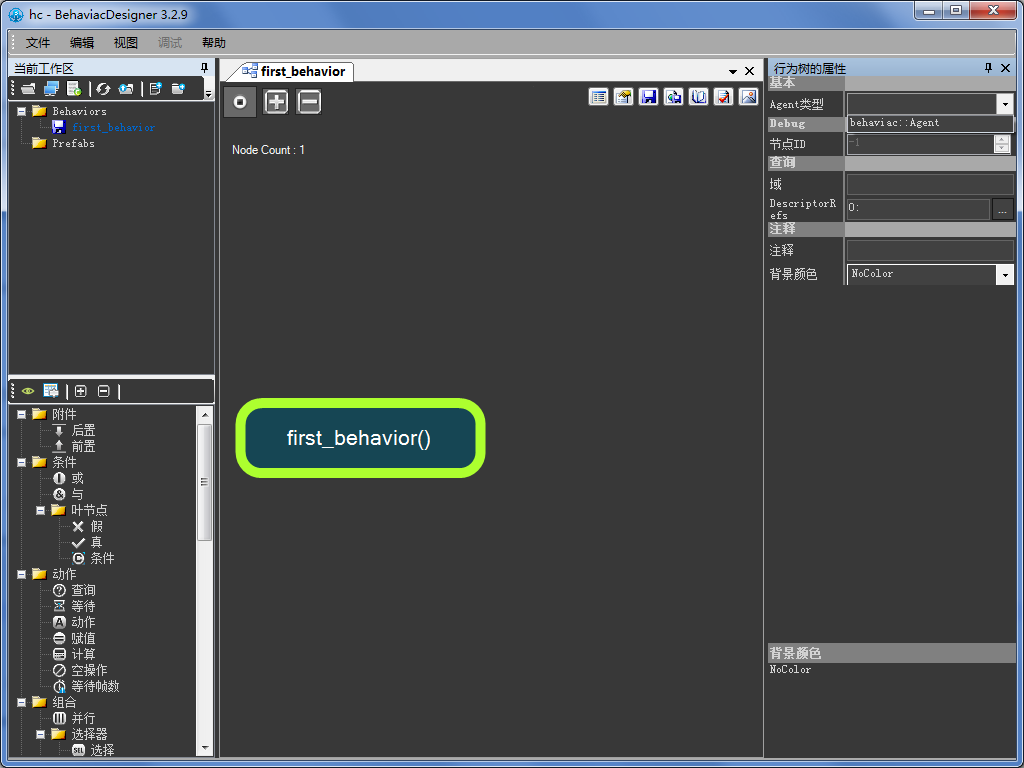Open workspace folder icon in workspace toolbar

(28, 89)
